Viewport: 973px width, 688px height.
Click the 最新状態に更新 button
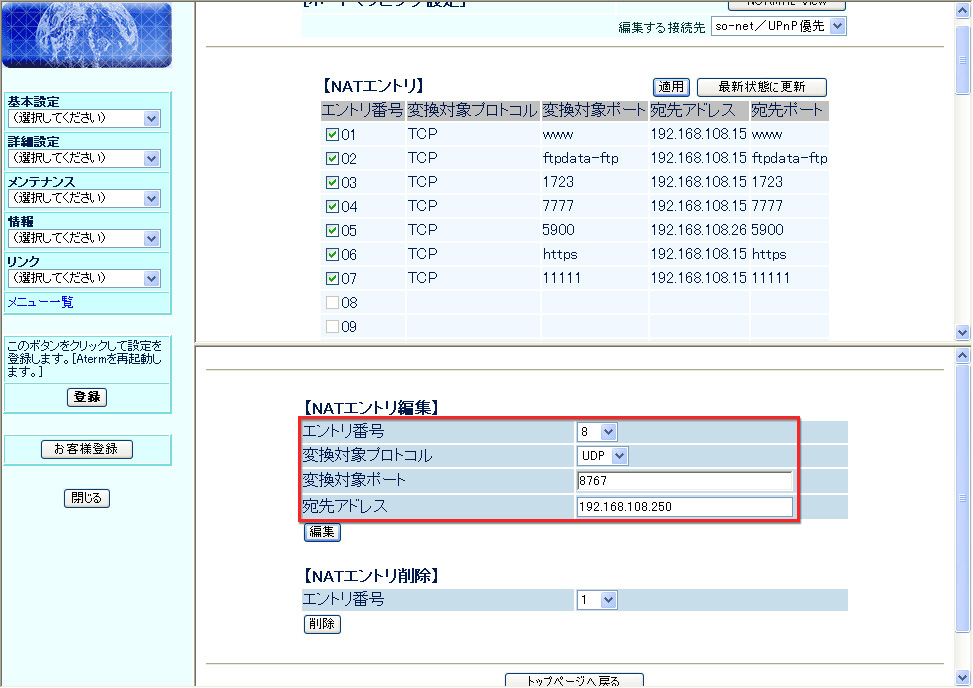click(761, 87)
